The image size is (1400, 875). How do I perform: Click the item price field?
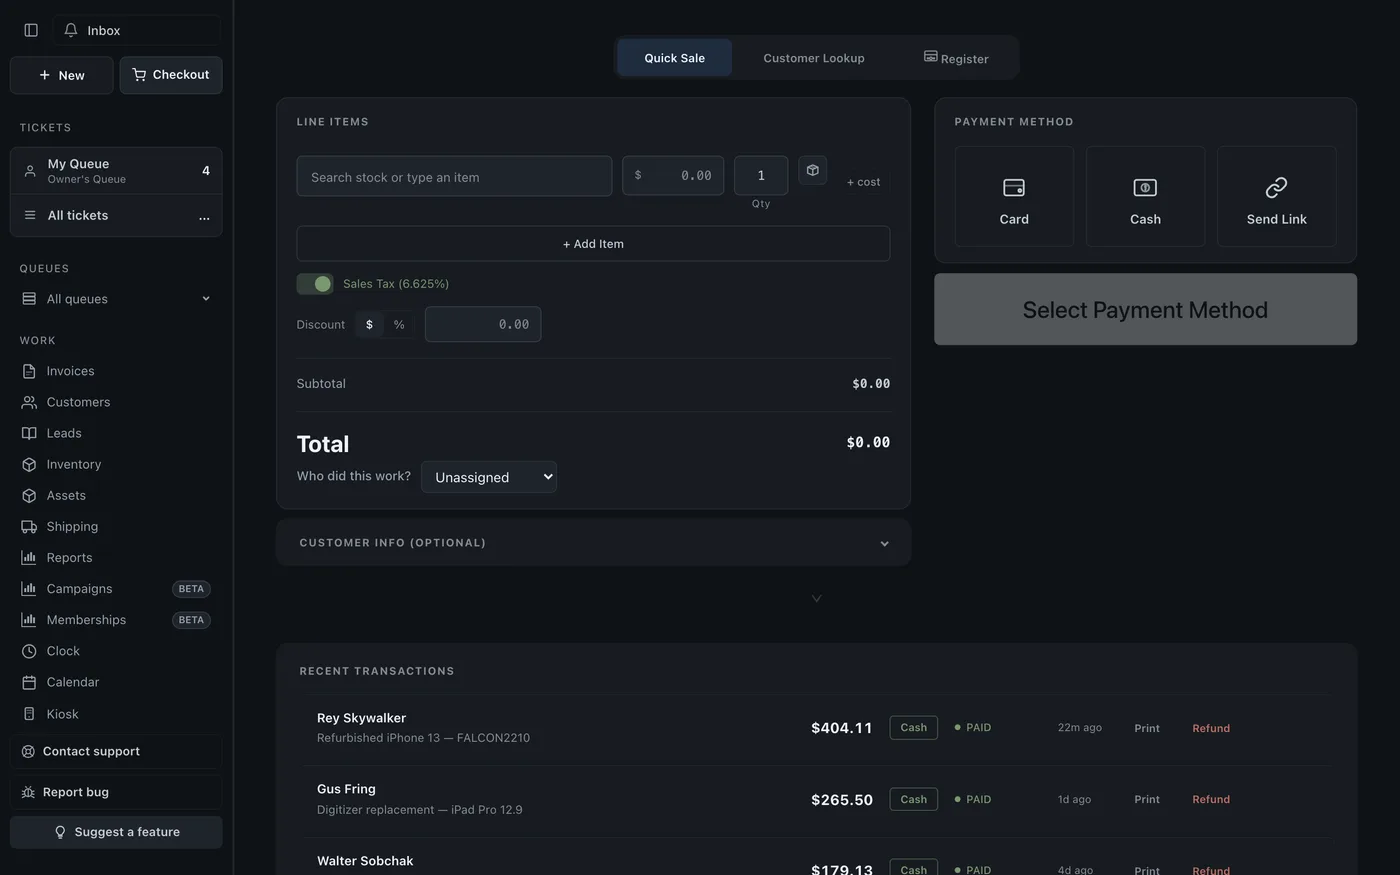673,176
